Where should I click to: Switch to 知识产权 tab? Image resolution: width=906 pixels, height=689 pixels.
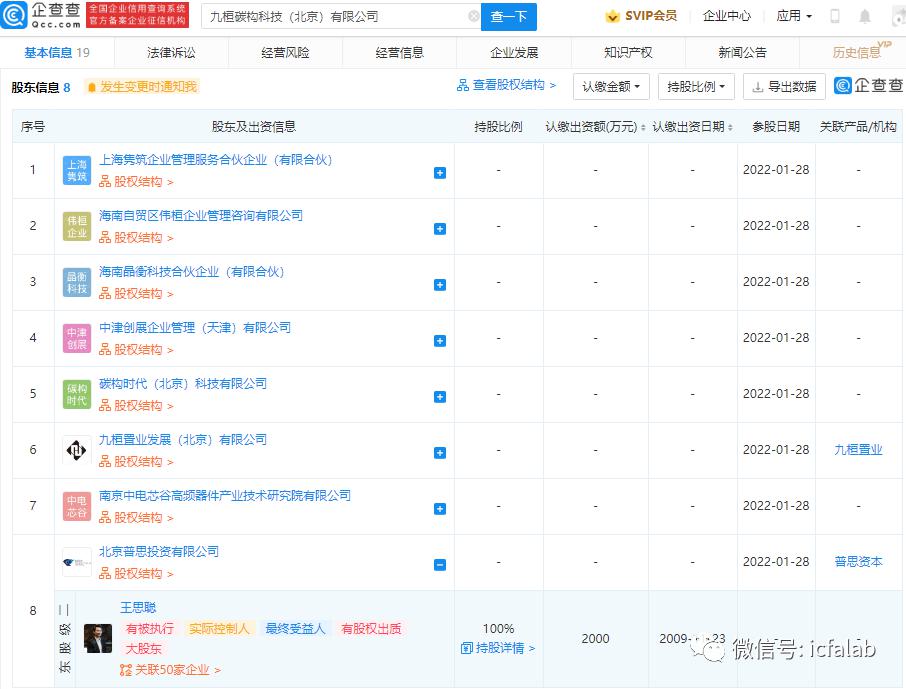[628, 53]
